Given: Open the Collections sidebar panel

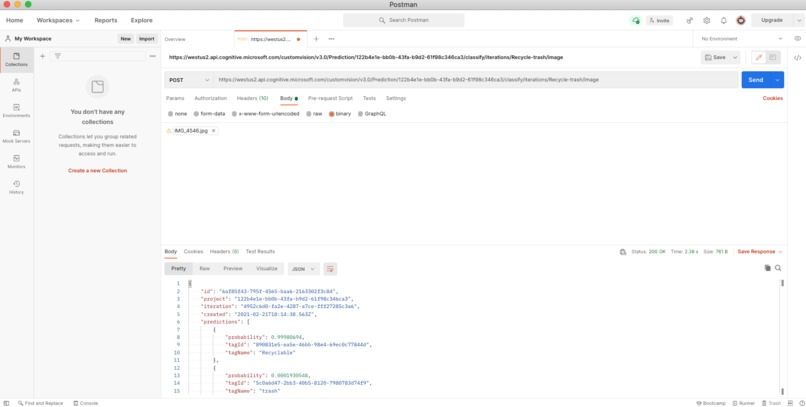Looking at the screenshot, I should click(x=16, y=60).
